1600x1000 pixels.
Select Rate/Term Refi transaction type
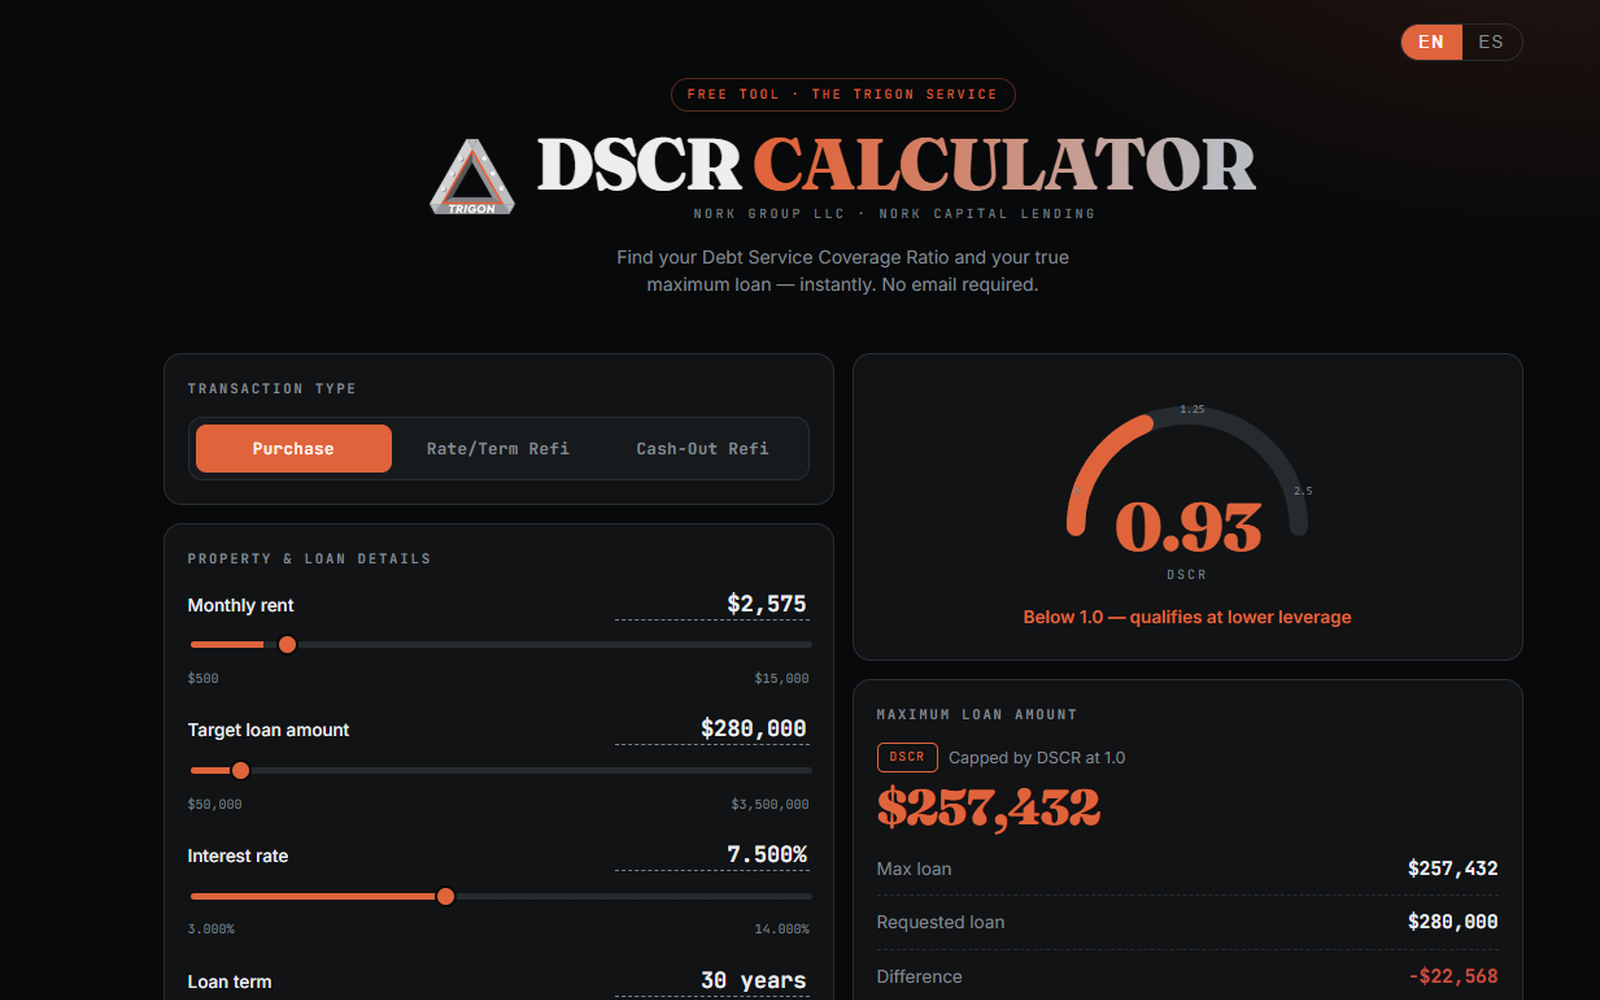498,448
